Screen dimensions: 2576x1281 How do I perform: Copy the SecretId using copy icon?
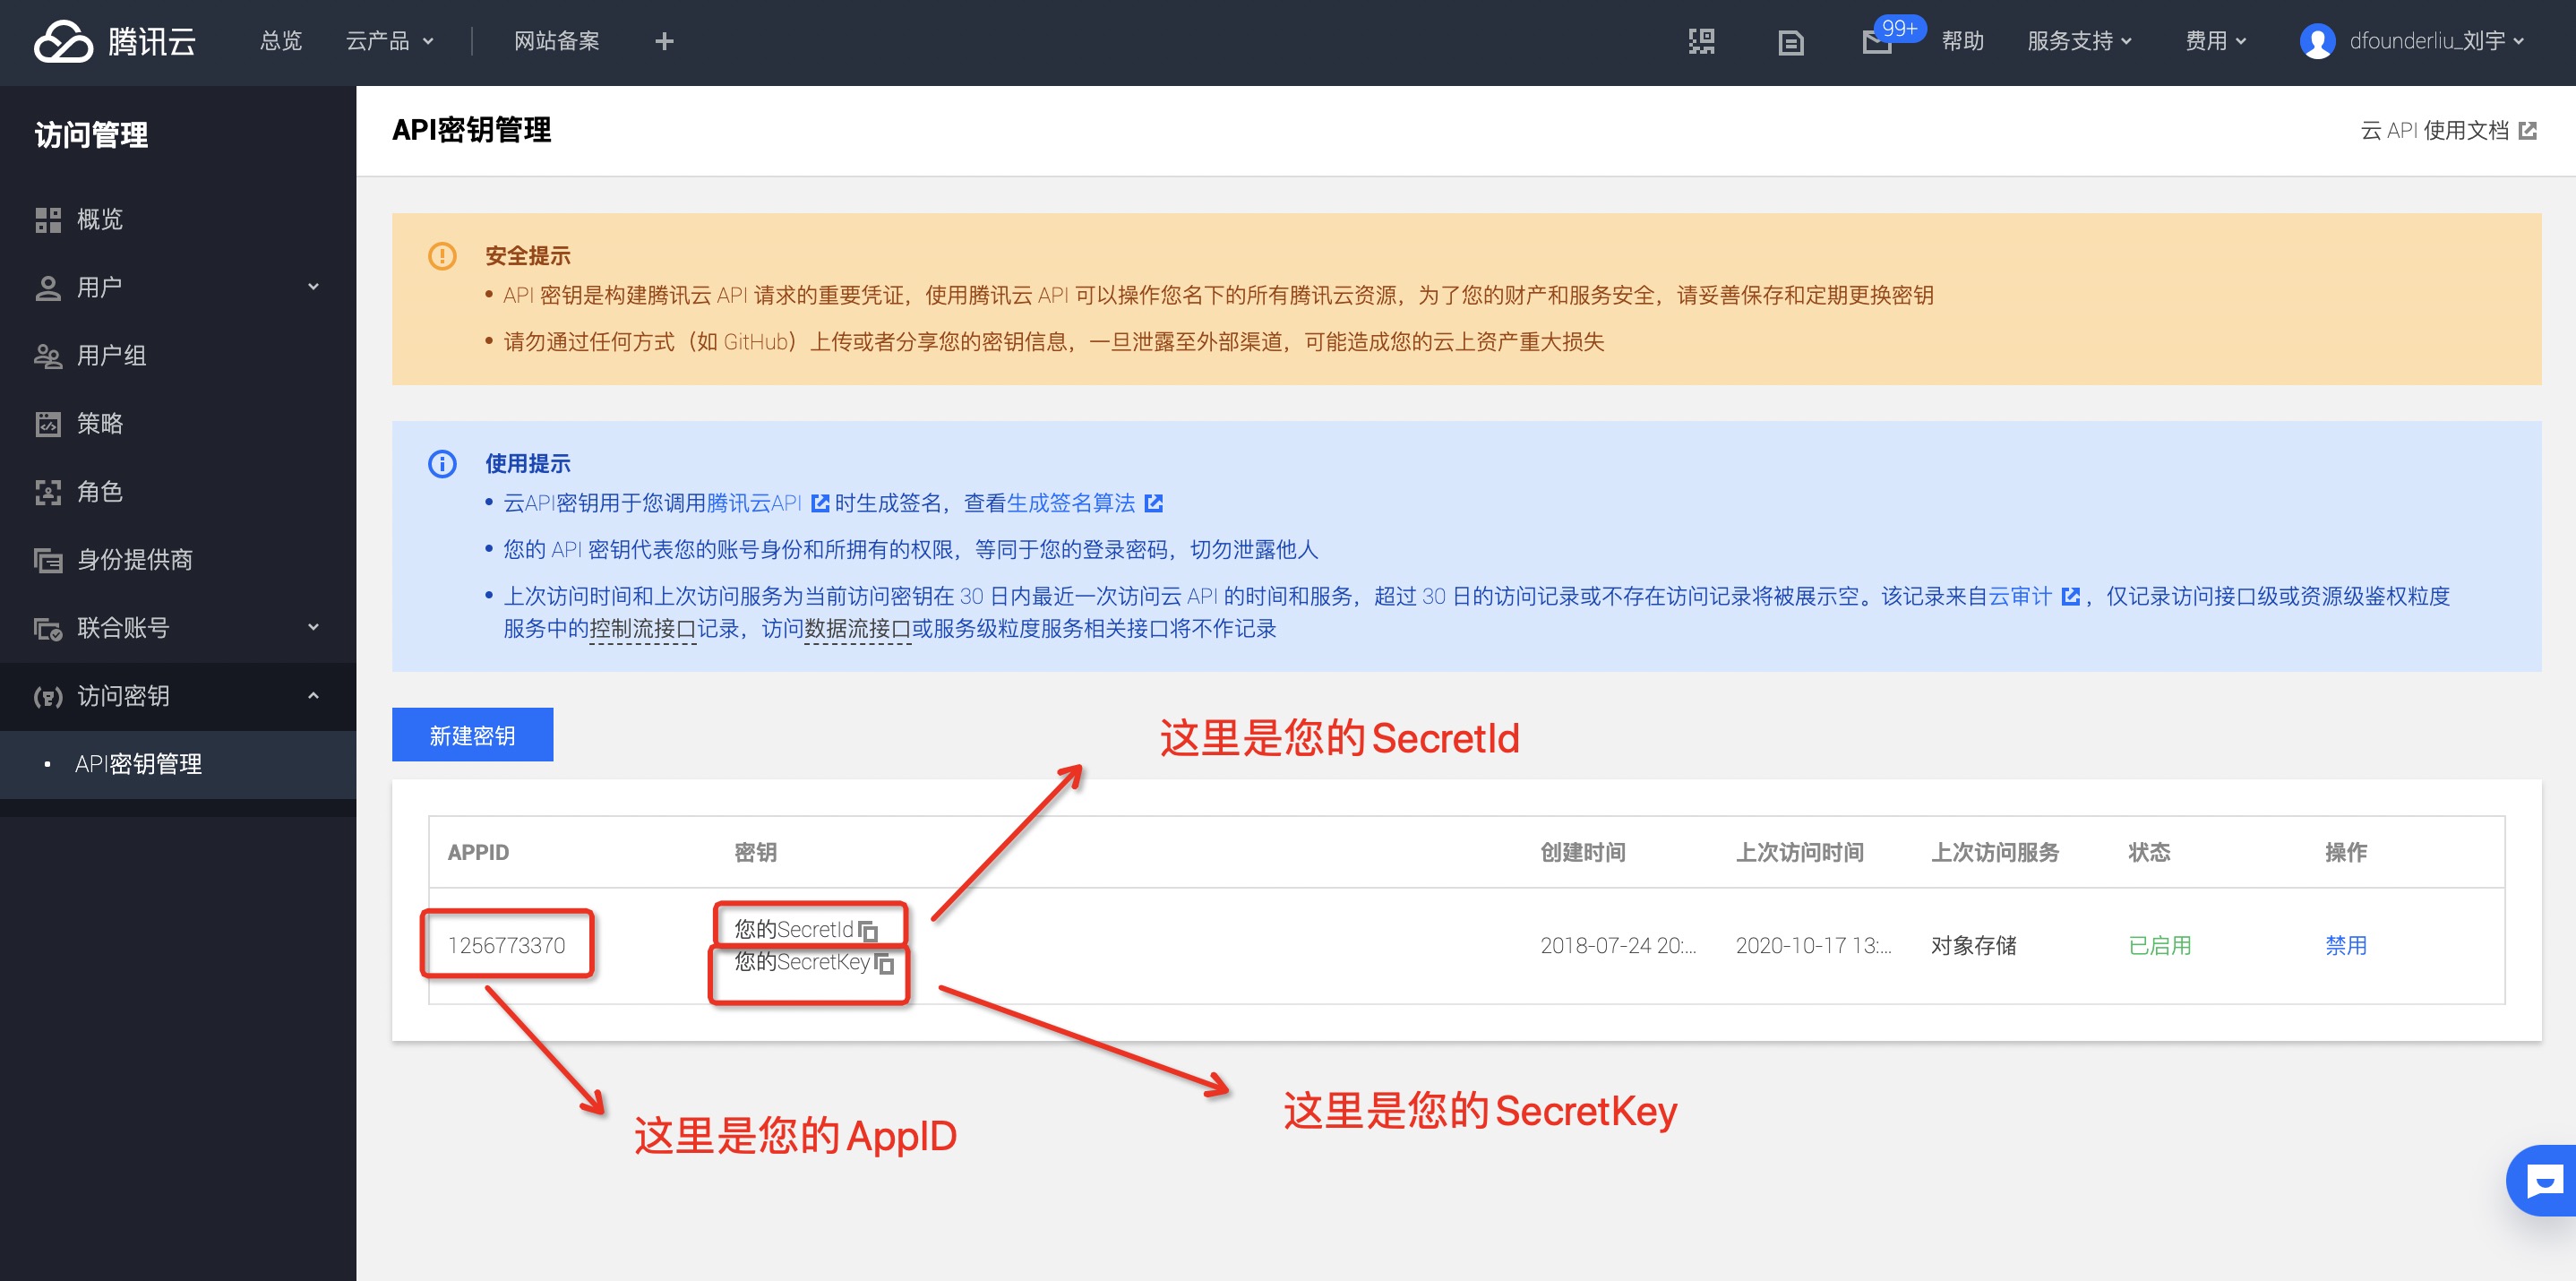(x=868, y=931)
